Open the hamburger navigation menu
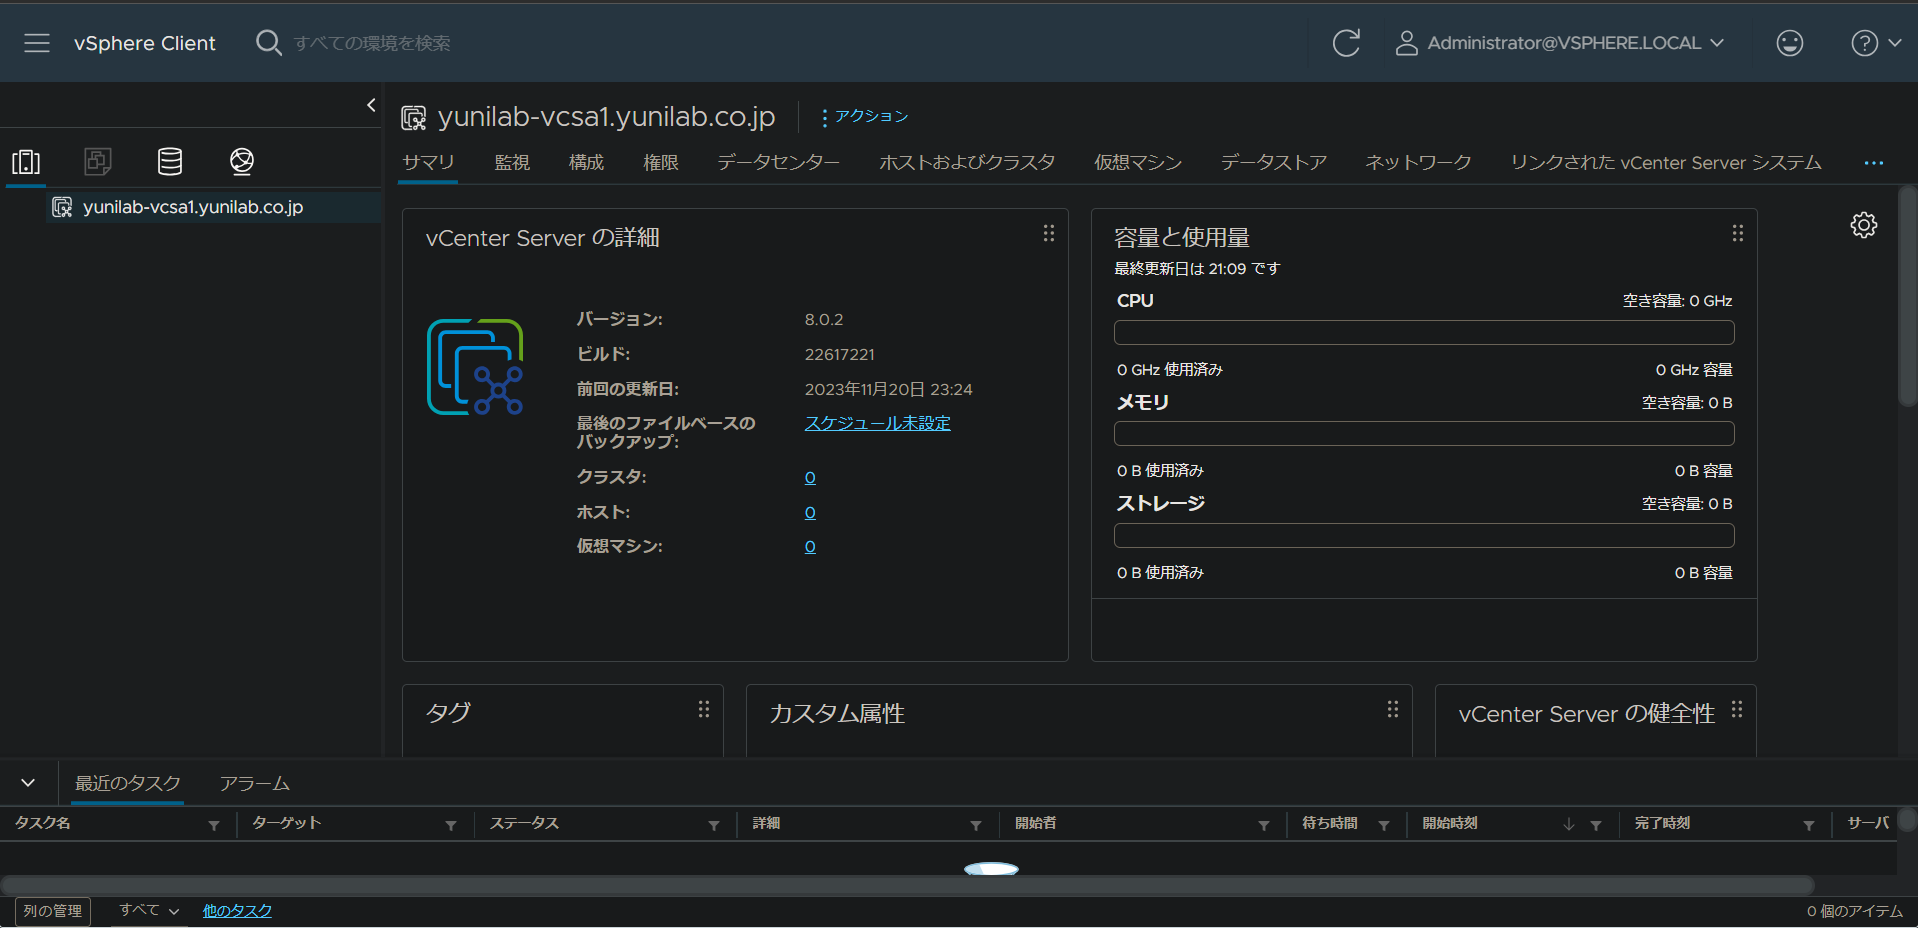The image size is (1918, 928). [37, 43]
